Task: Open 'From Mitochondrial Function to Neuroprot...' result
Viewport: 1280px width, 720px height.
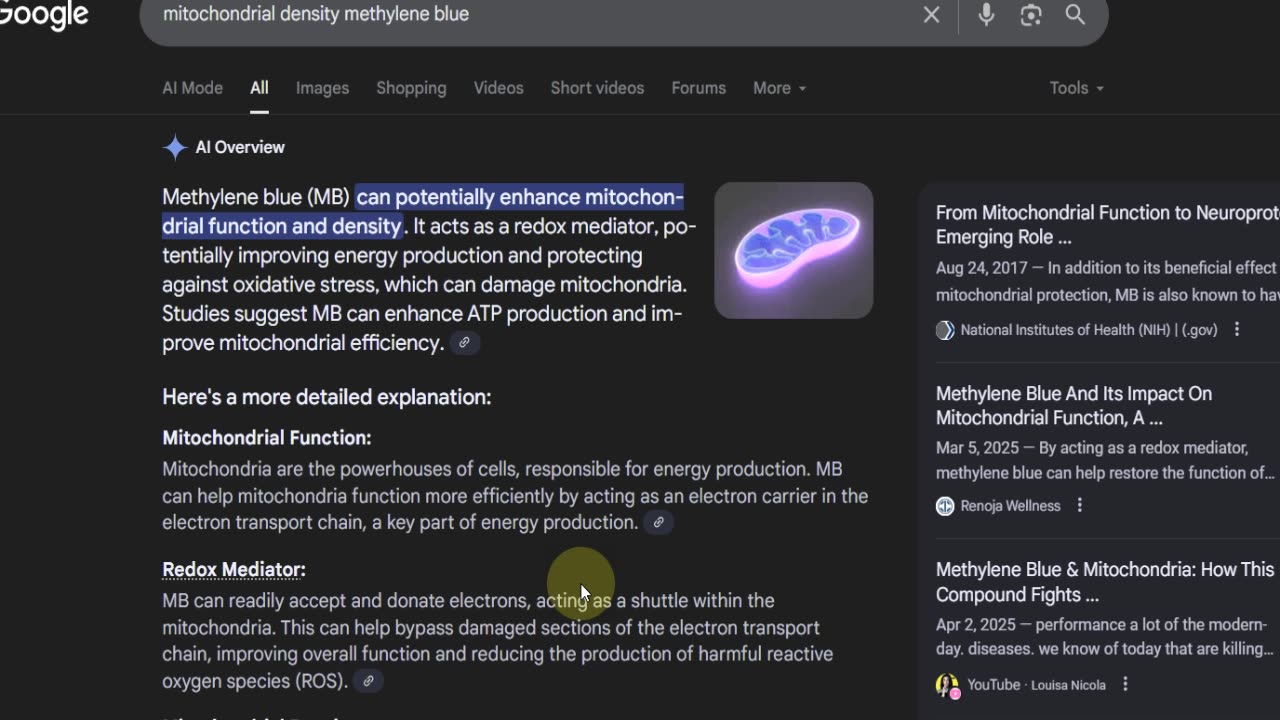Action: tap(1108, 225)
